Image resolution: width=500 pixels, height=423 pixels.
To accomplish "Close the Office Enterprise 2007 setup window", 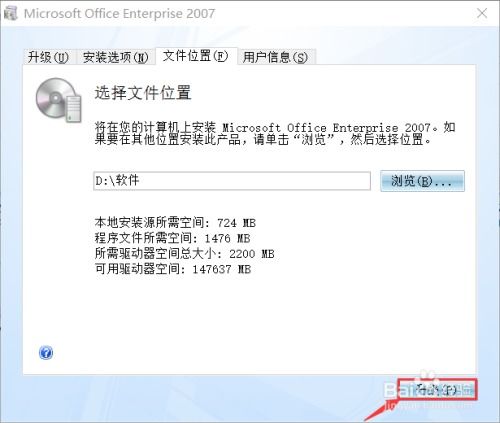I will [482, 13].
